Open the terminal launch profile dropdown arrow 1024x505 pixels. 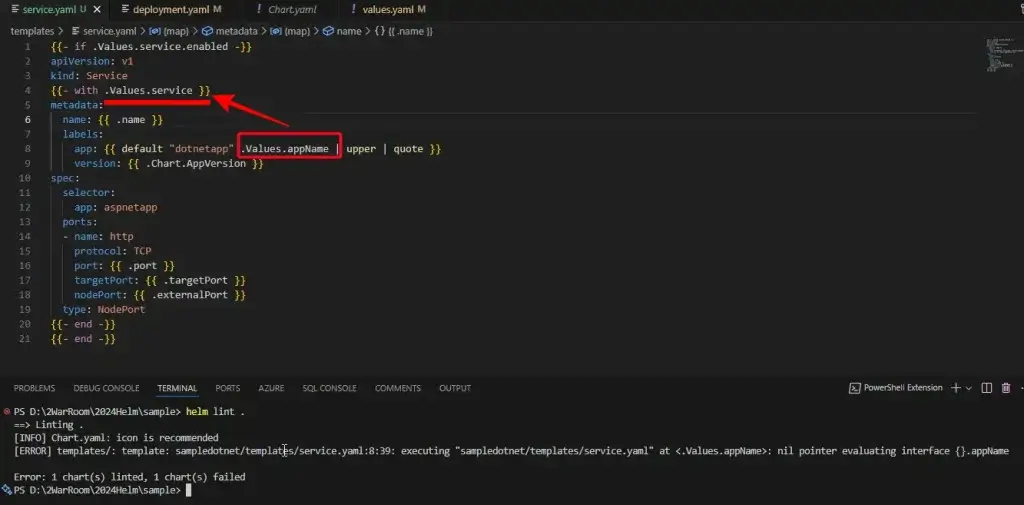pyautogui.click(x=969, y=388)
